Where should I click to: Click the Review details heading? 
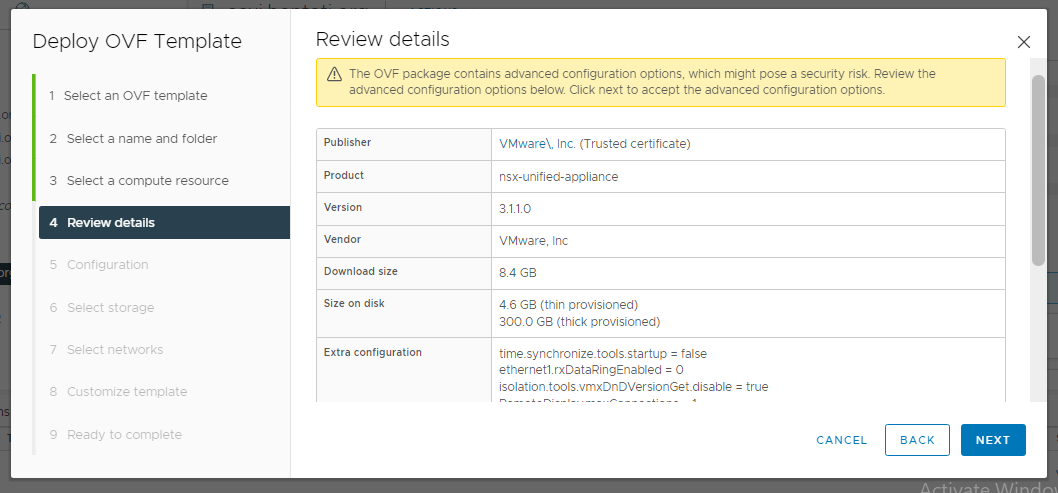[383, 39]
